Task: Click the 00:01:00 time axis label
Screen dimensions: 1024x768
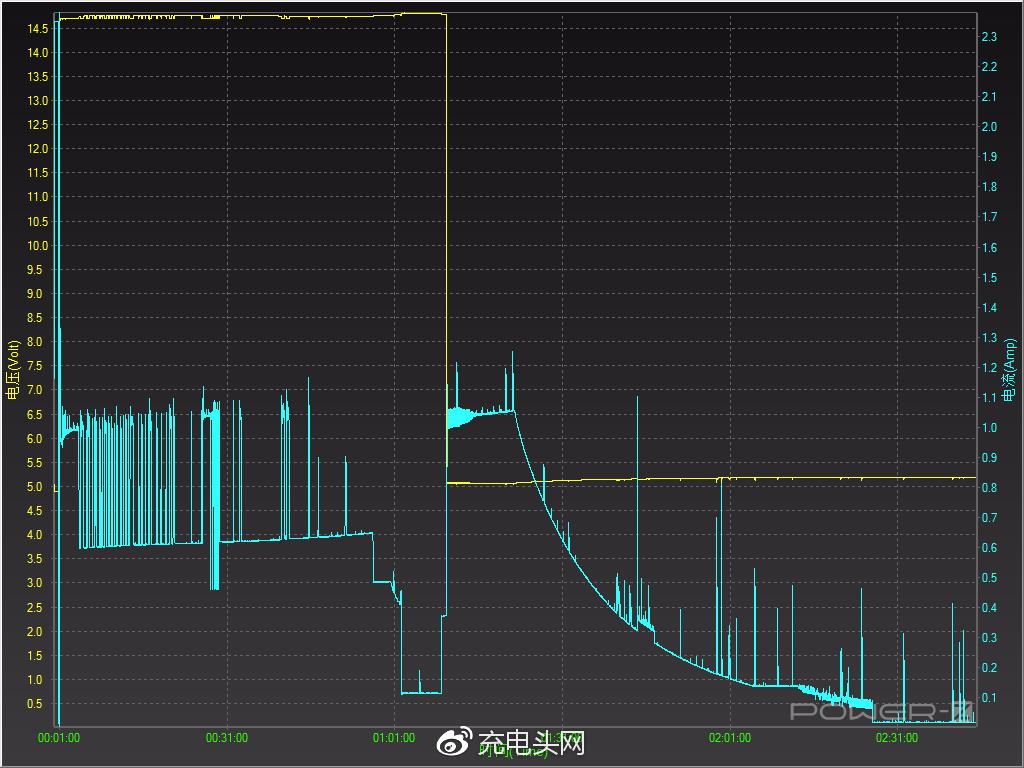Action: 59,738
